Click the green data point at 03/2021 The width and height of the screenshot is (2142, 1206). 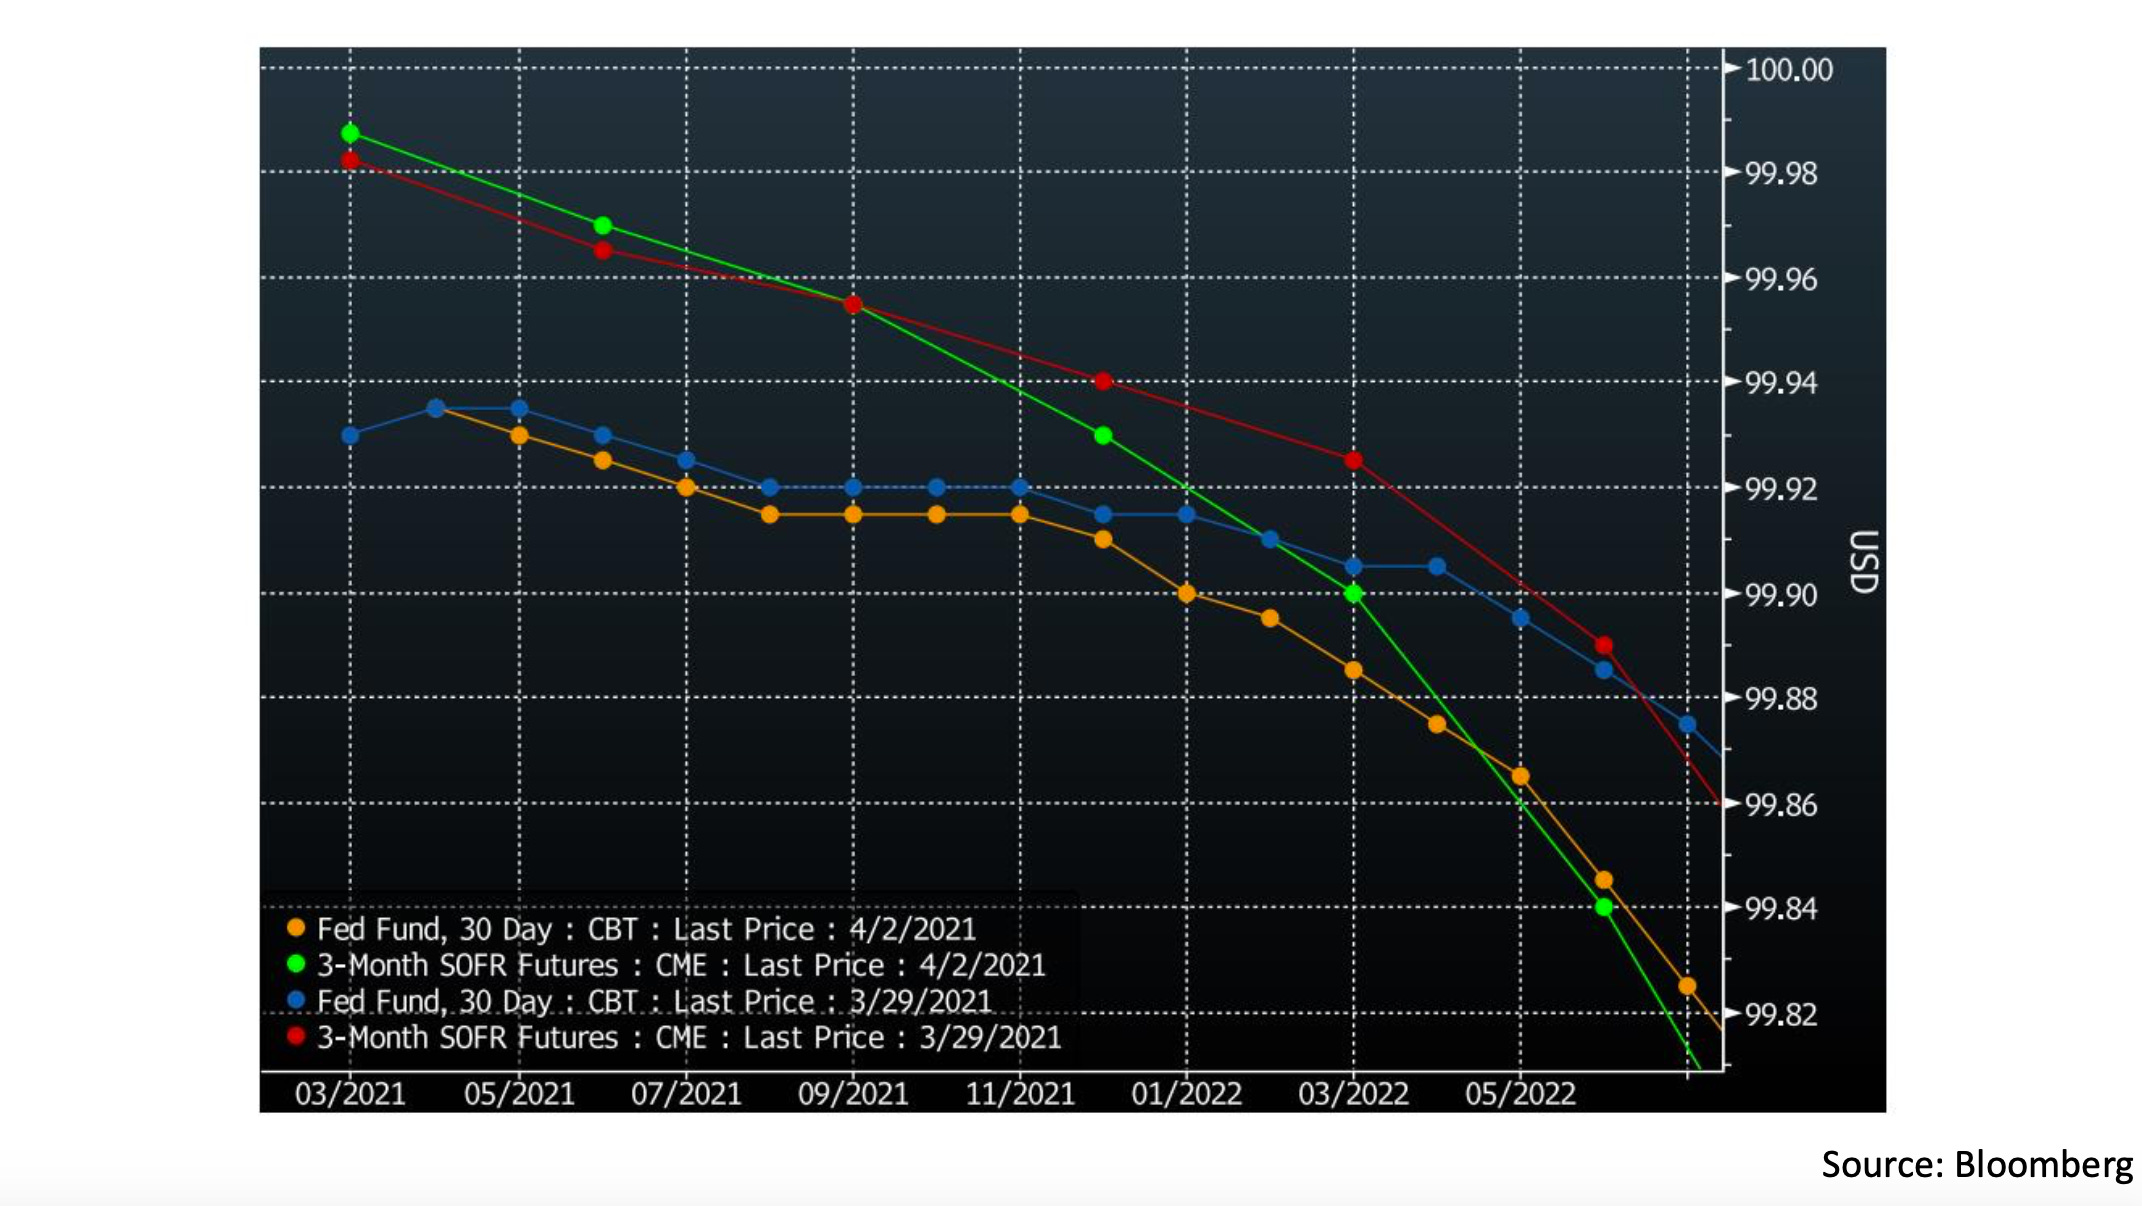coord(350,133)
